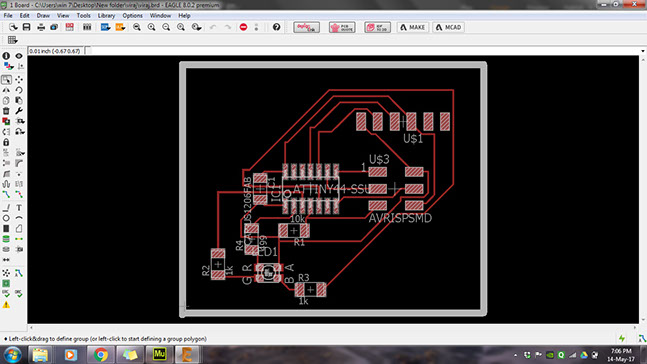Click the Open file icon in toolbar
Viewport: 647px width, 364px height.
pos(13,27)
